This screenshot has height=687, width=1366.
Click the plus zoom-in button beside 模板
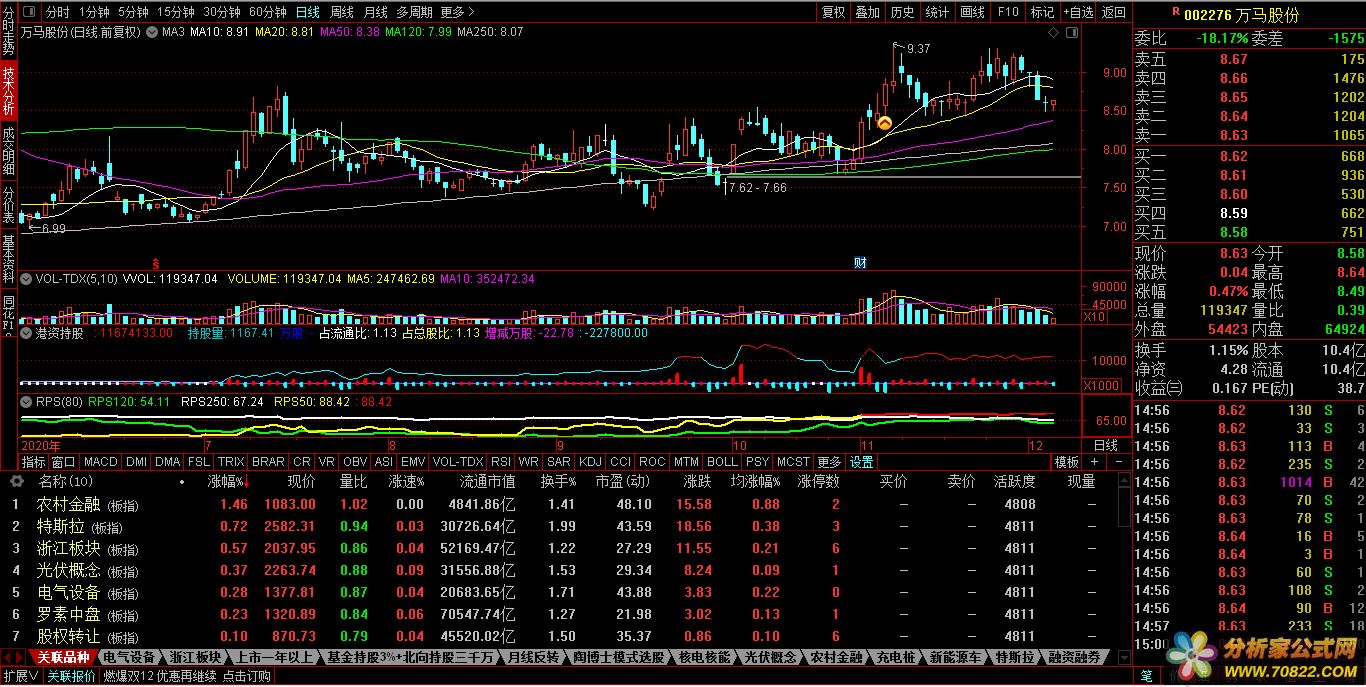point(1095,462)
